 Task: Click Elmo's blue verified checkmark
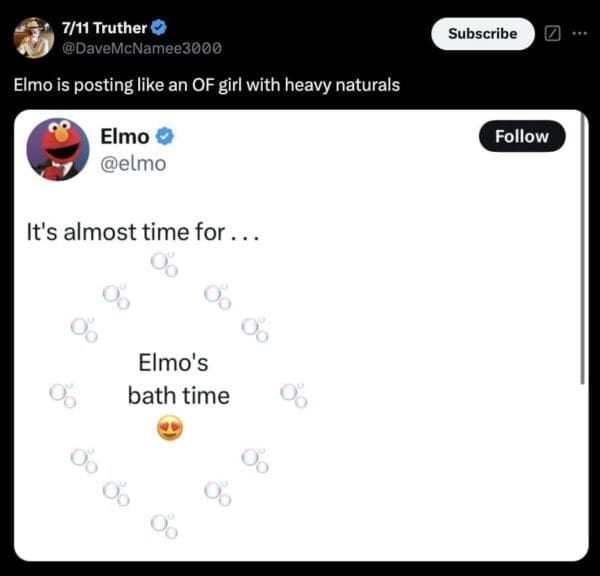point(165,137)
